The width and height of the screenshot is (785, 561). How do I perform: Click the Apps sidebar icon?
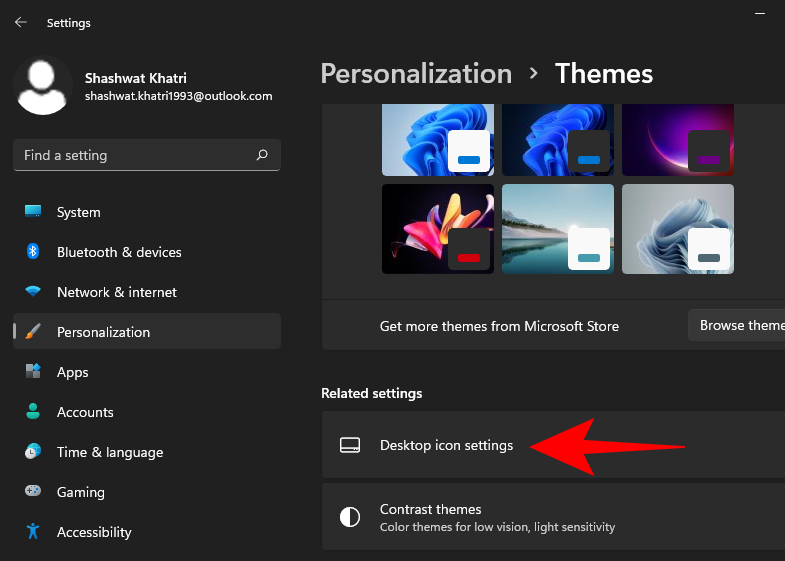click(x=33, y=372)
